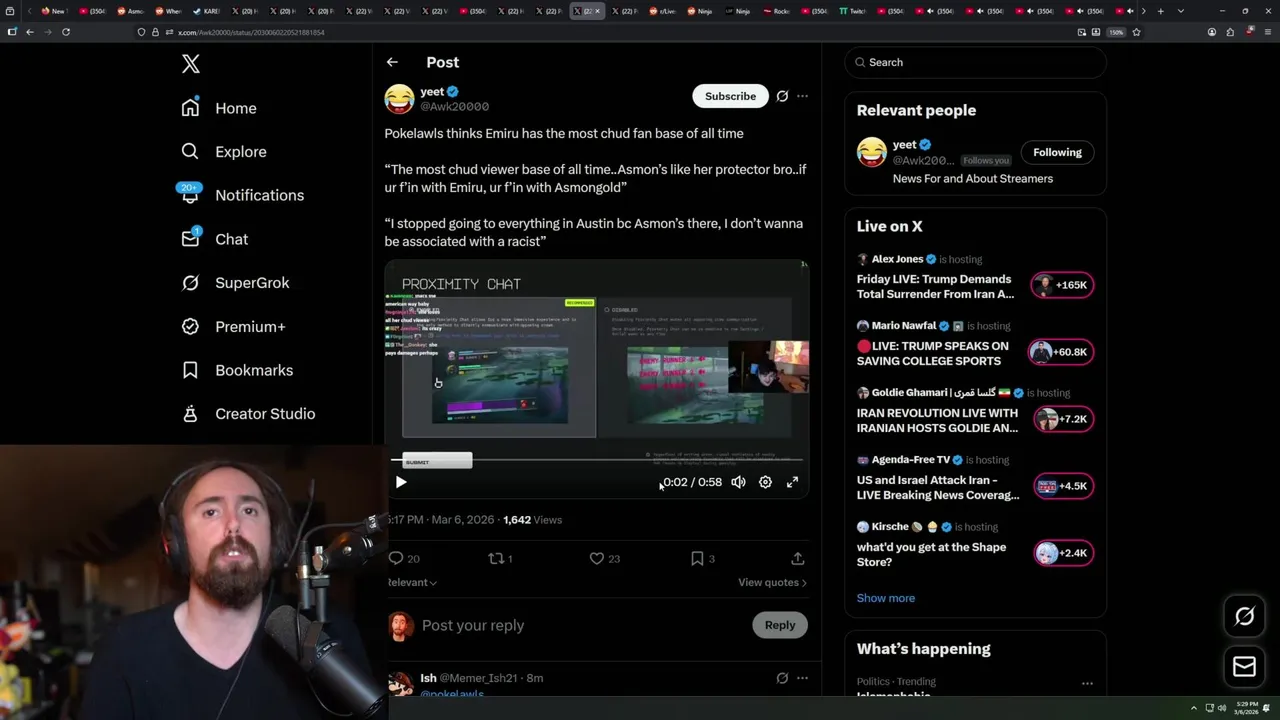
Task: Open Home in left navigation
Action: pos(219,108)
